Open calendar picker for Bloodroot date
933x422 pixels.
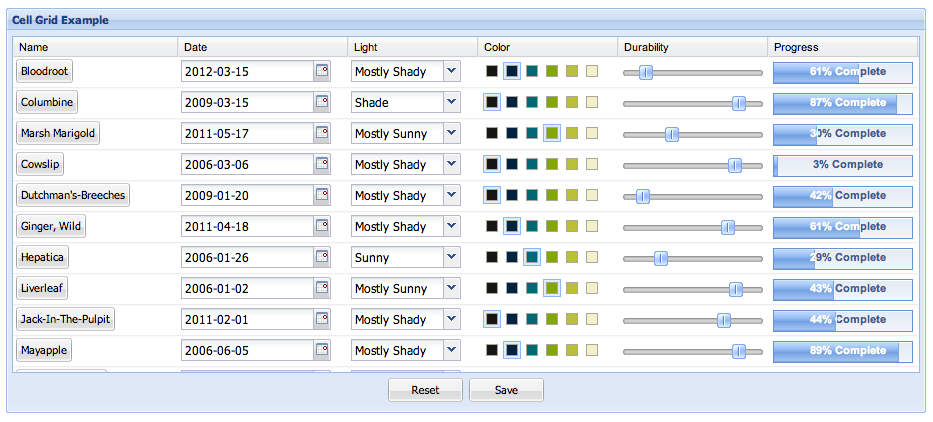(322, 71)
